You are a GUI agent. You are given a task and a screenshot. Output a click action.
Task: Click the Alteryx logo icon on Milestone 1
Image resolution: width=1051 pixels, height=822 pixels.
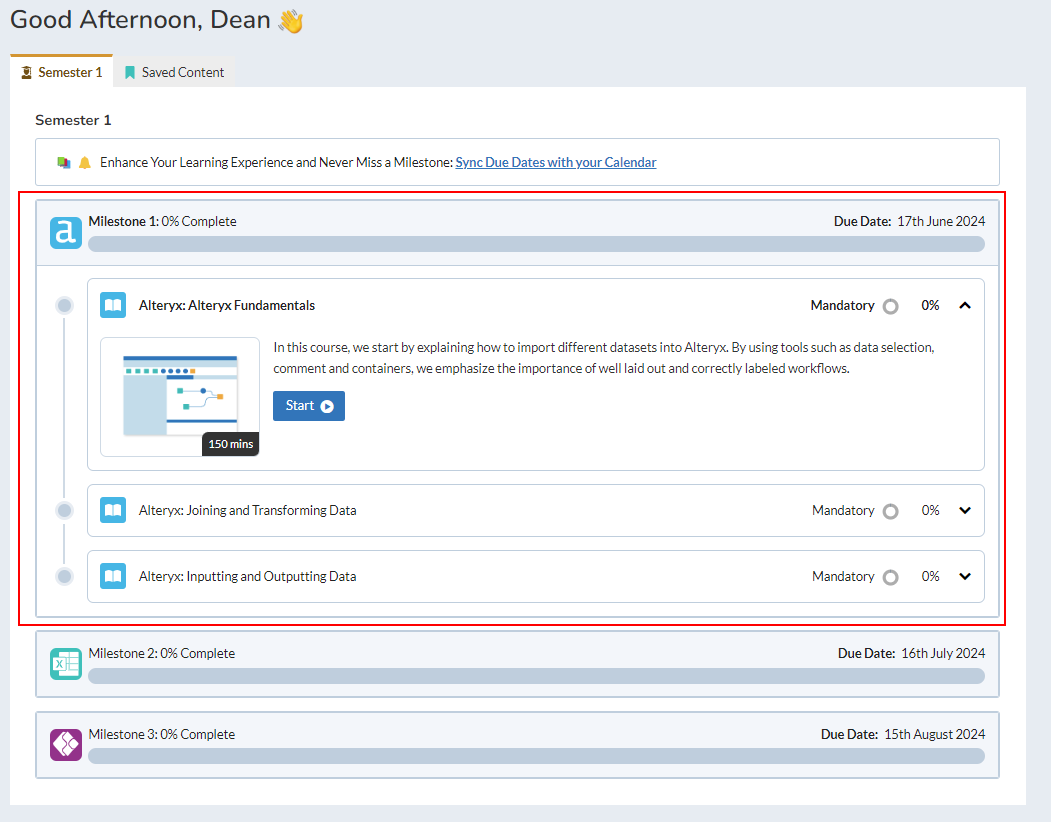(66, 233)
